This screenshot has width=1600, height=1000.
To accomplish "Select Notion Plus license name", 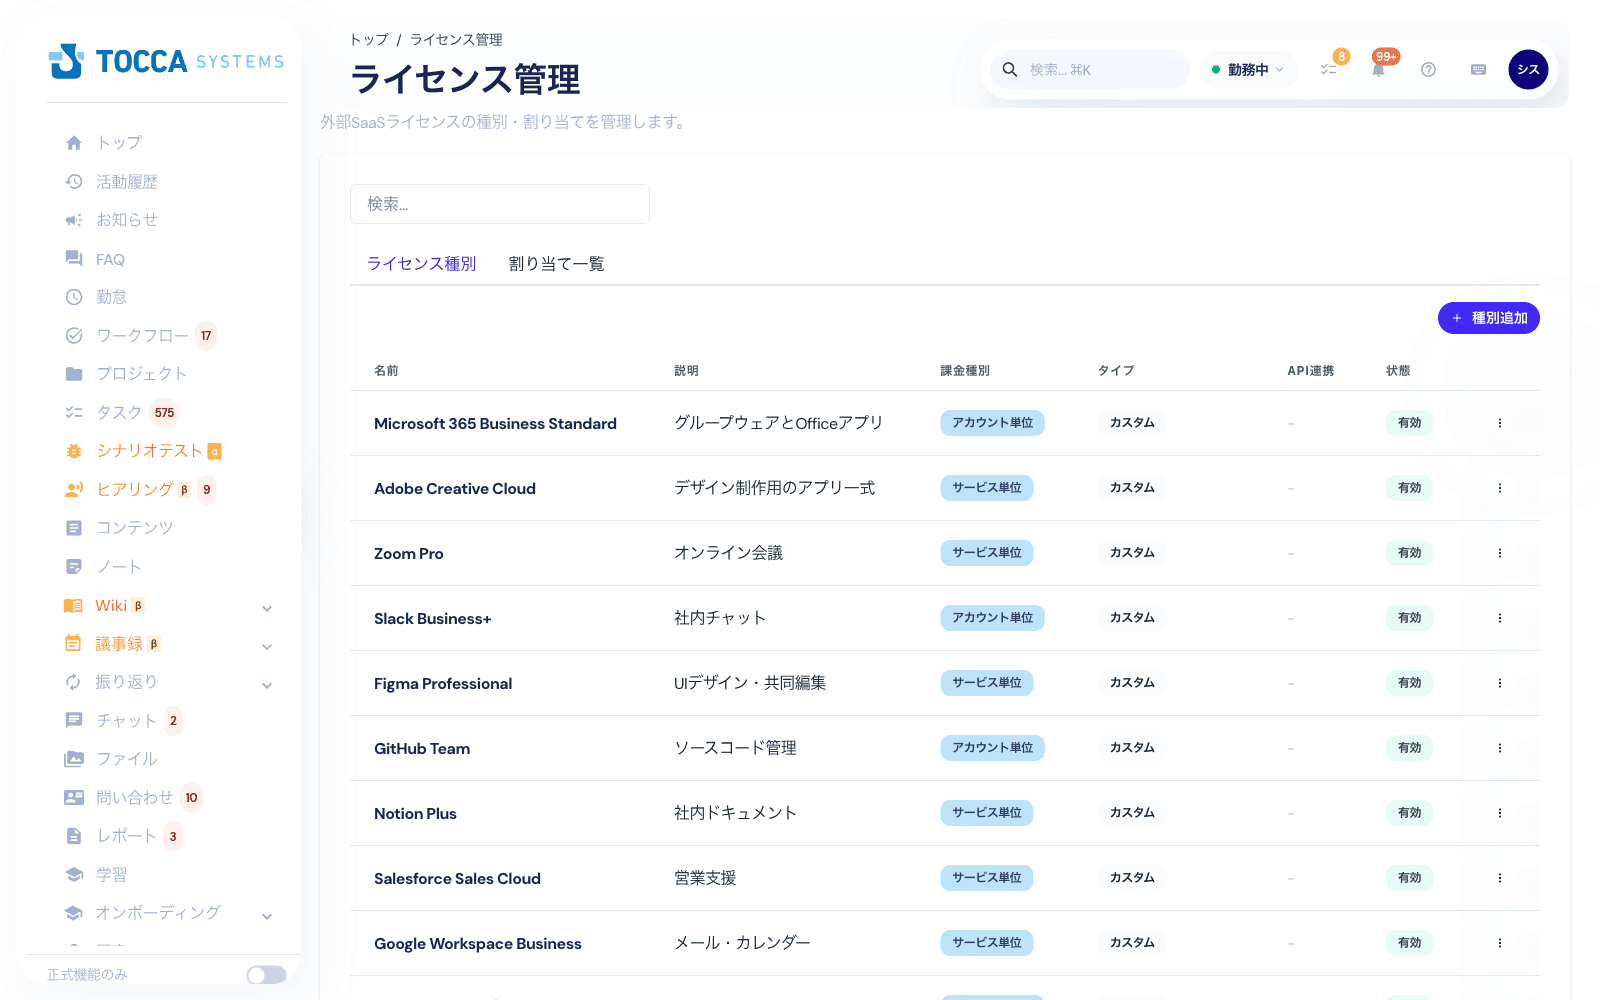I will [415, 814].
